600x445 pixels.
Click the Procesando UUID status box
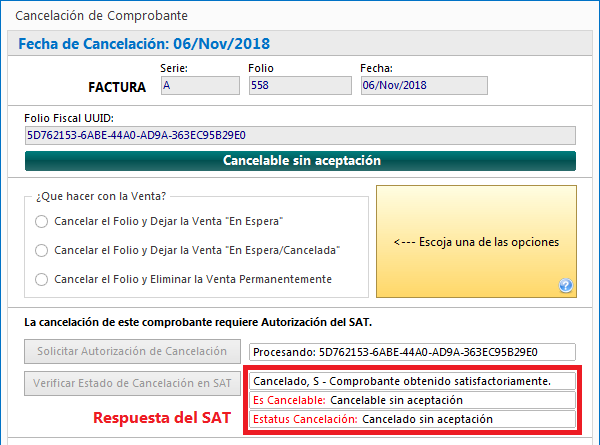tap(412, 352)
